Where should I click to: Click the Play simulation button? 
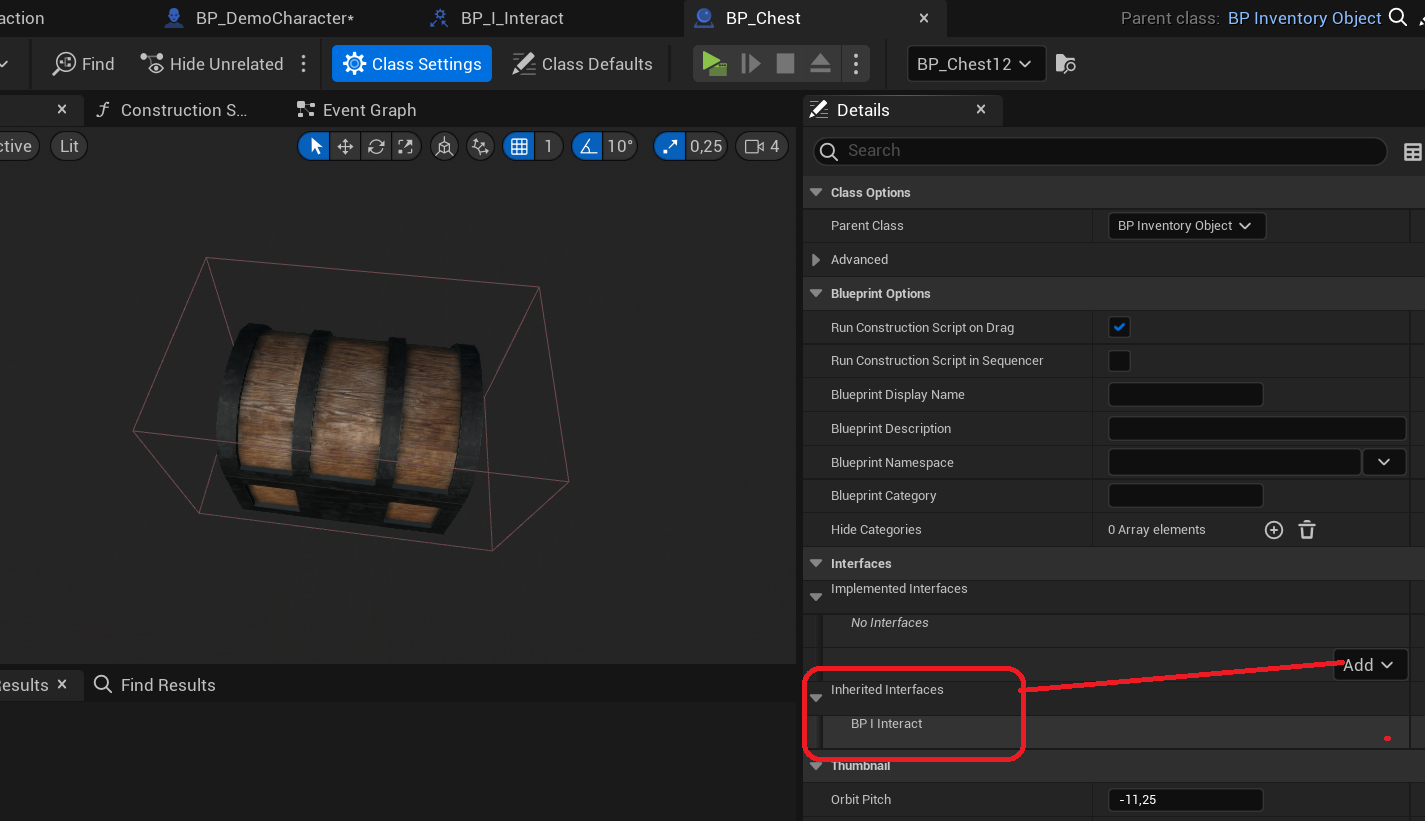[714, 64]
